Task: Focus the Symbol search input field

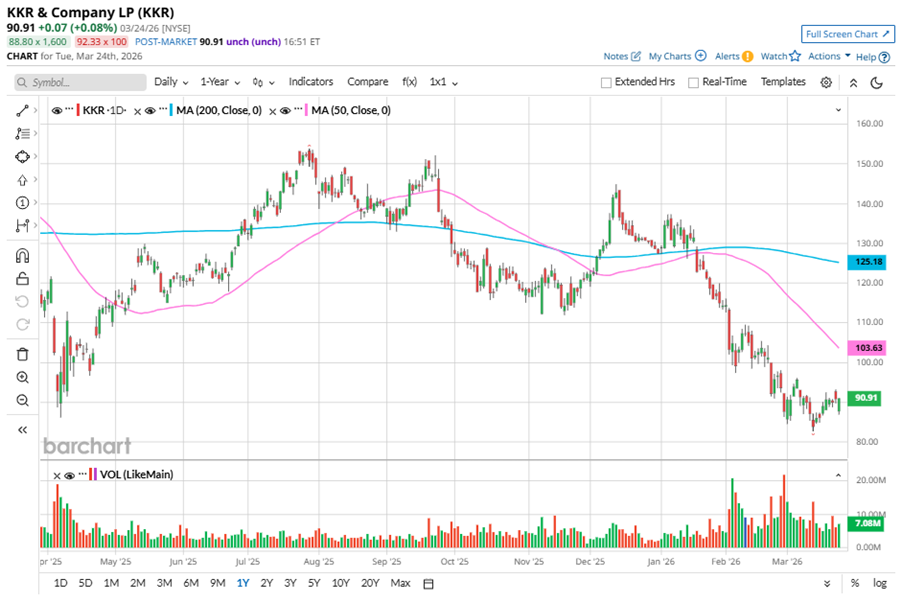Action: (x=81, y=82)
